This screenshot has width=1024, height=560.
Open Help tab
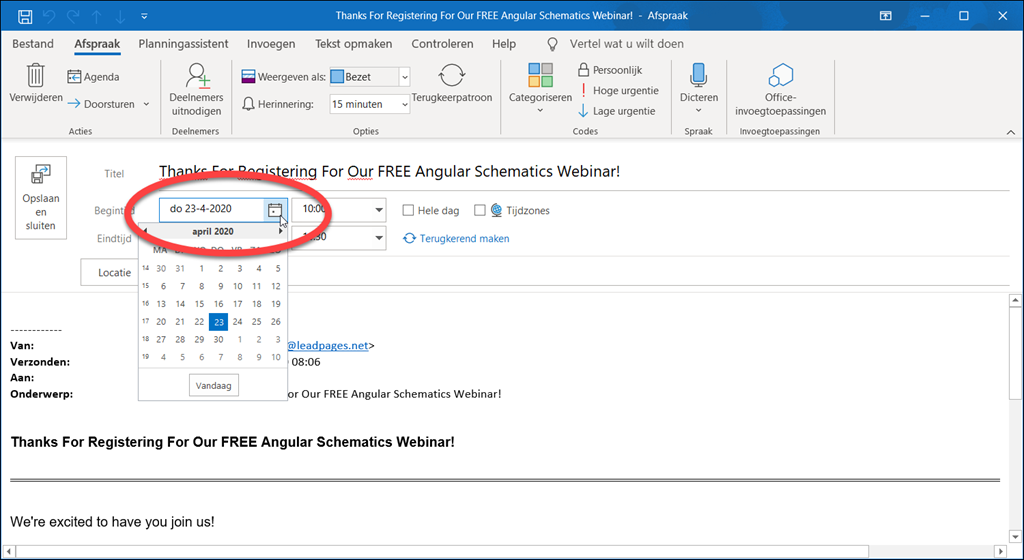504,44
